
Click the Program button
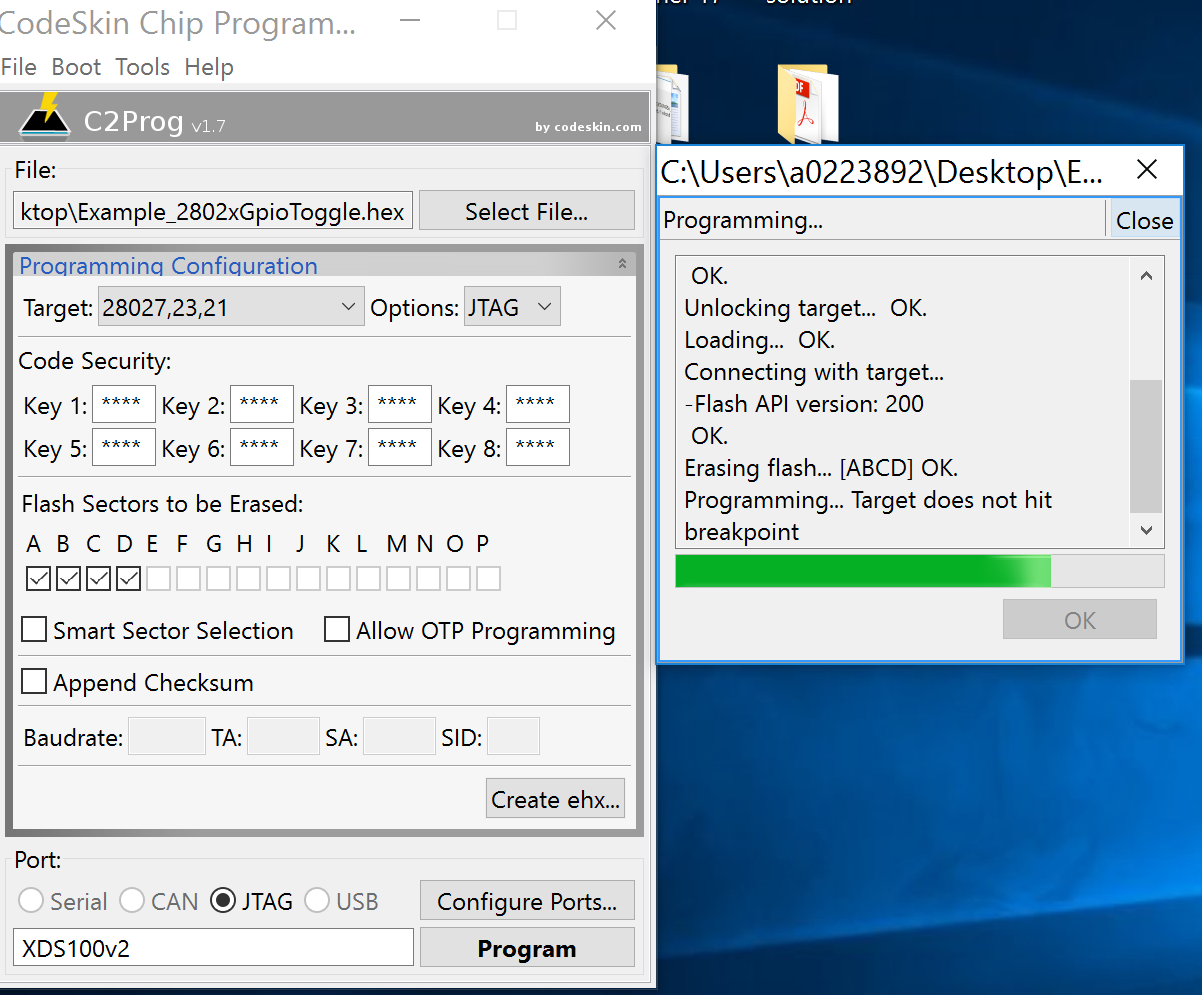[527, 948]
